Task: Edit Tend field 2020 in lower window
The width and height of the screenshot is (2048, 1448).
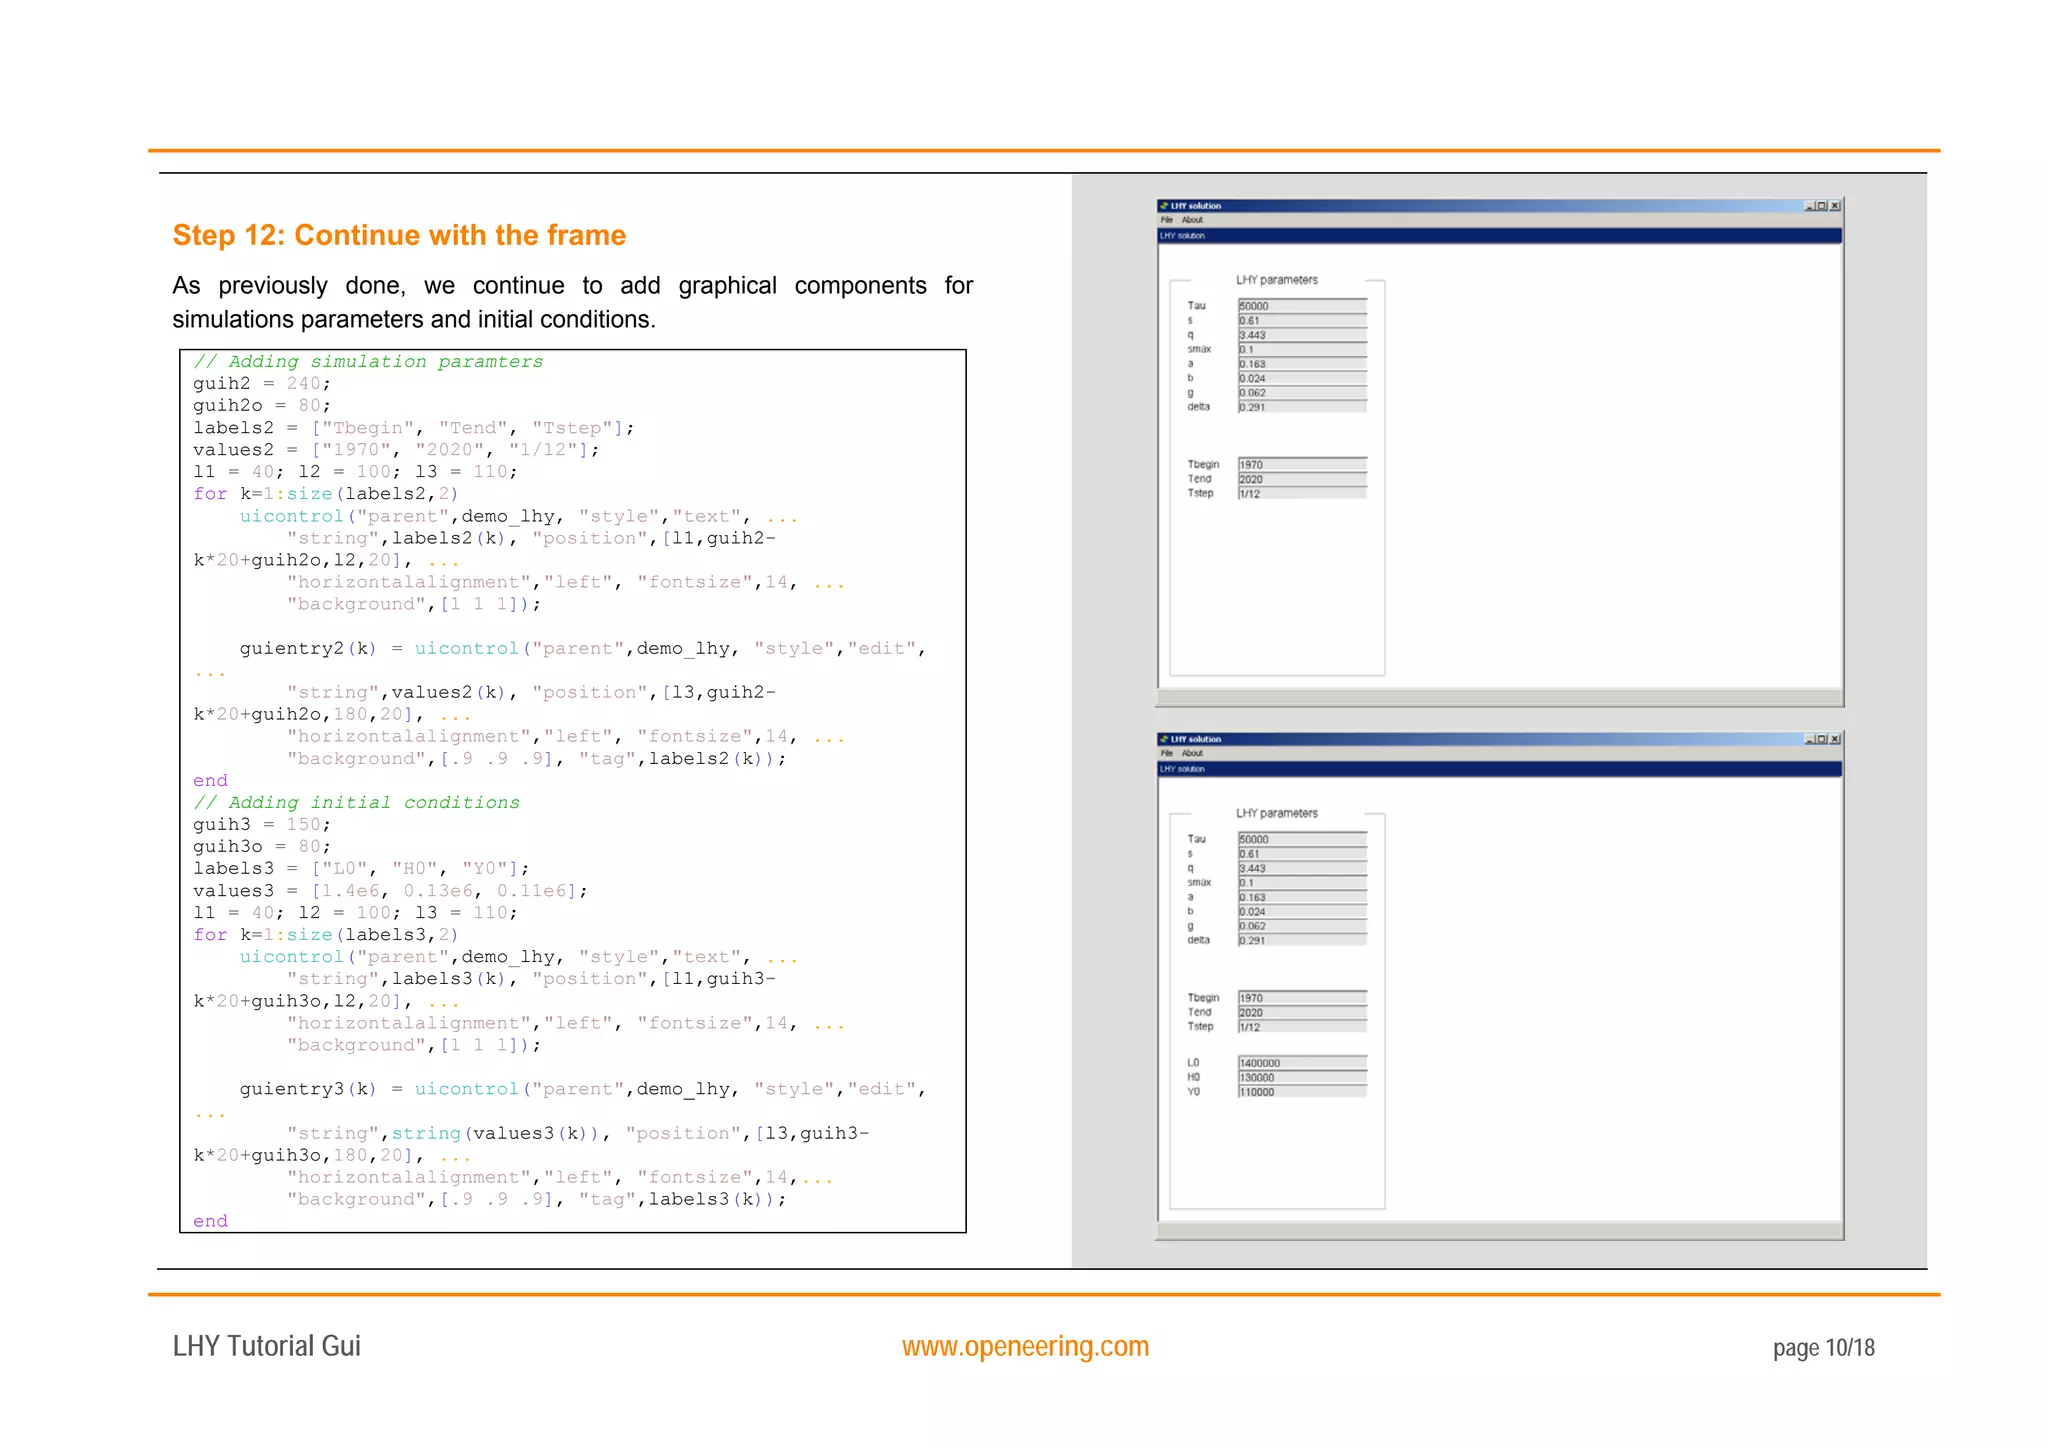Action: (1302, 1012)
